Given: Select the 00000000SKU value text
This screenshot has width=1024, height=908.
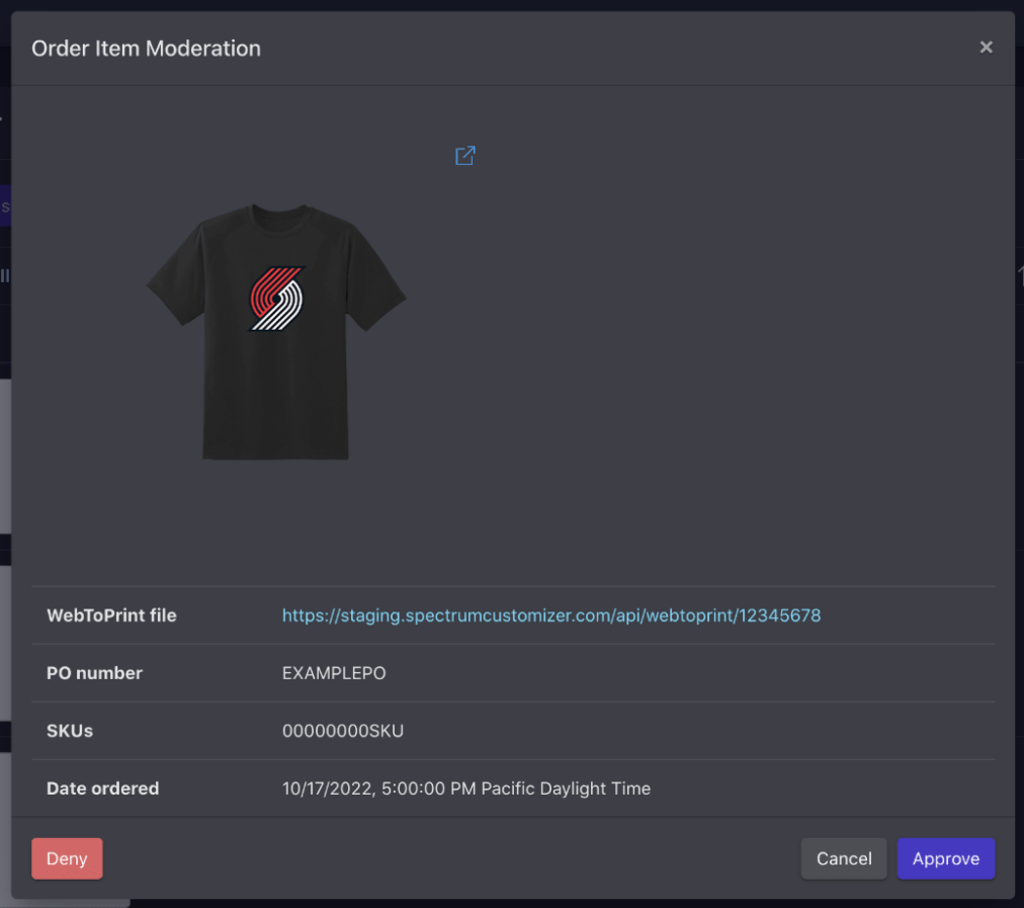Looking at the screenshot, I should tap(343, 730).
